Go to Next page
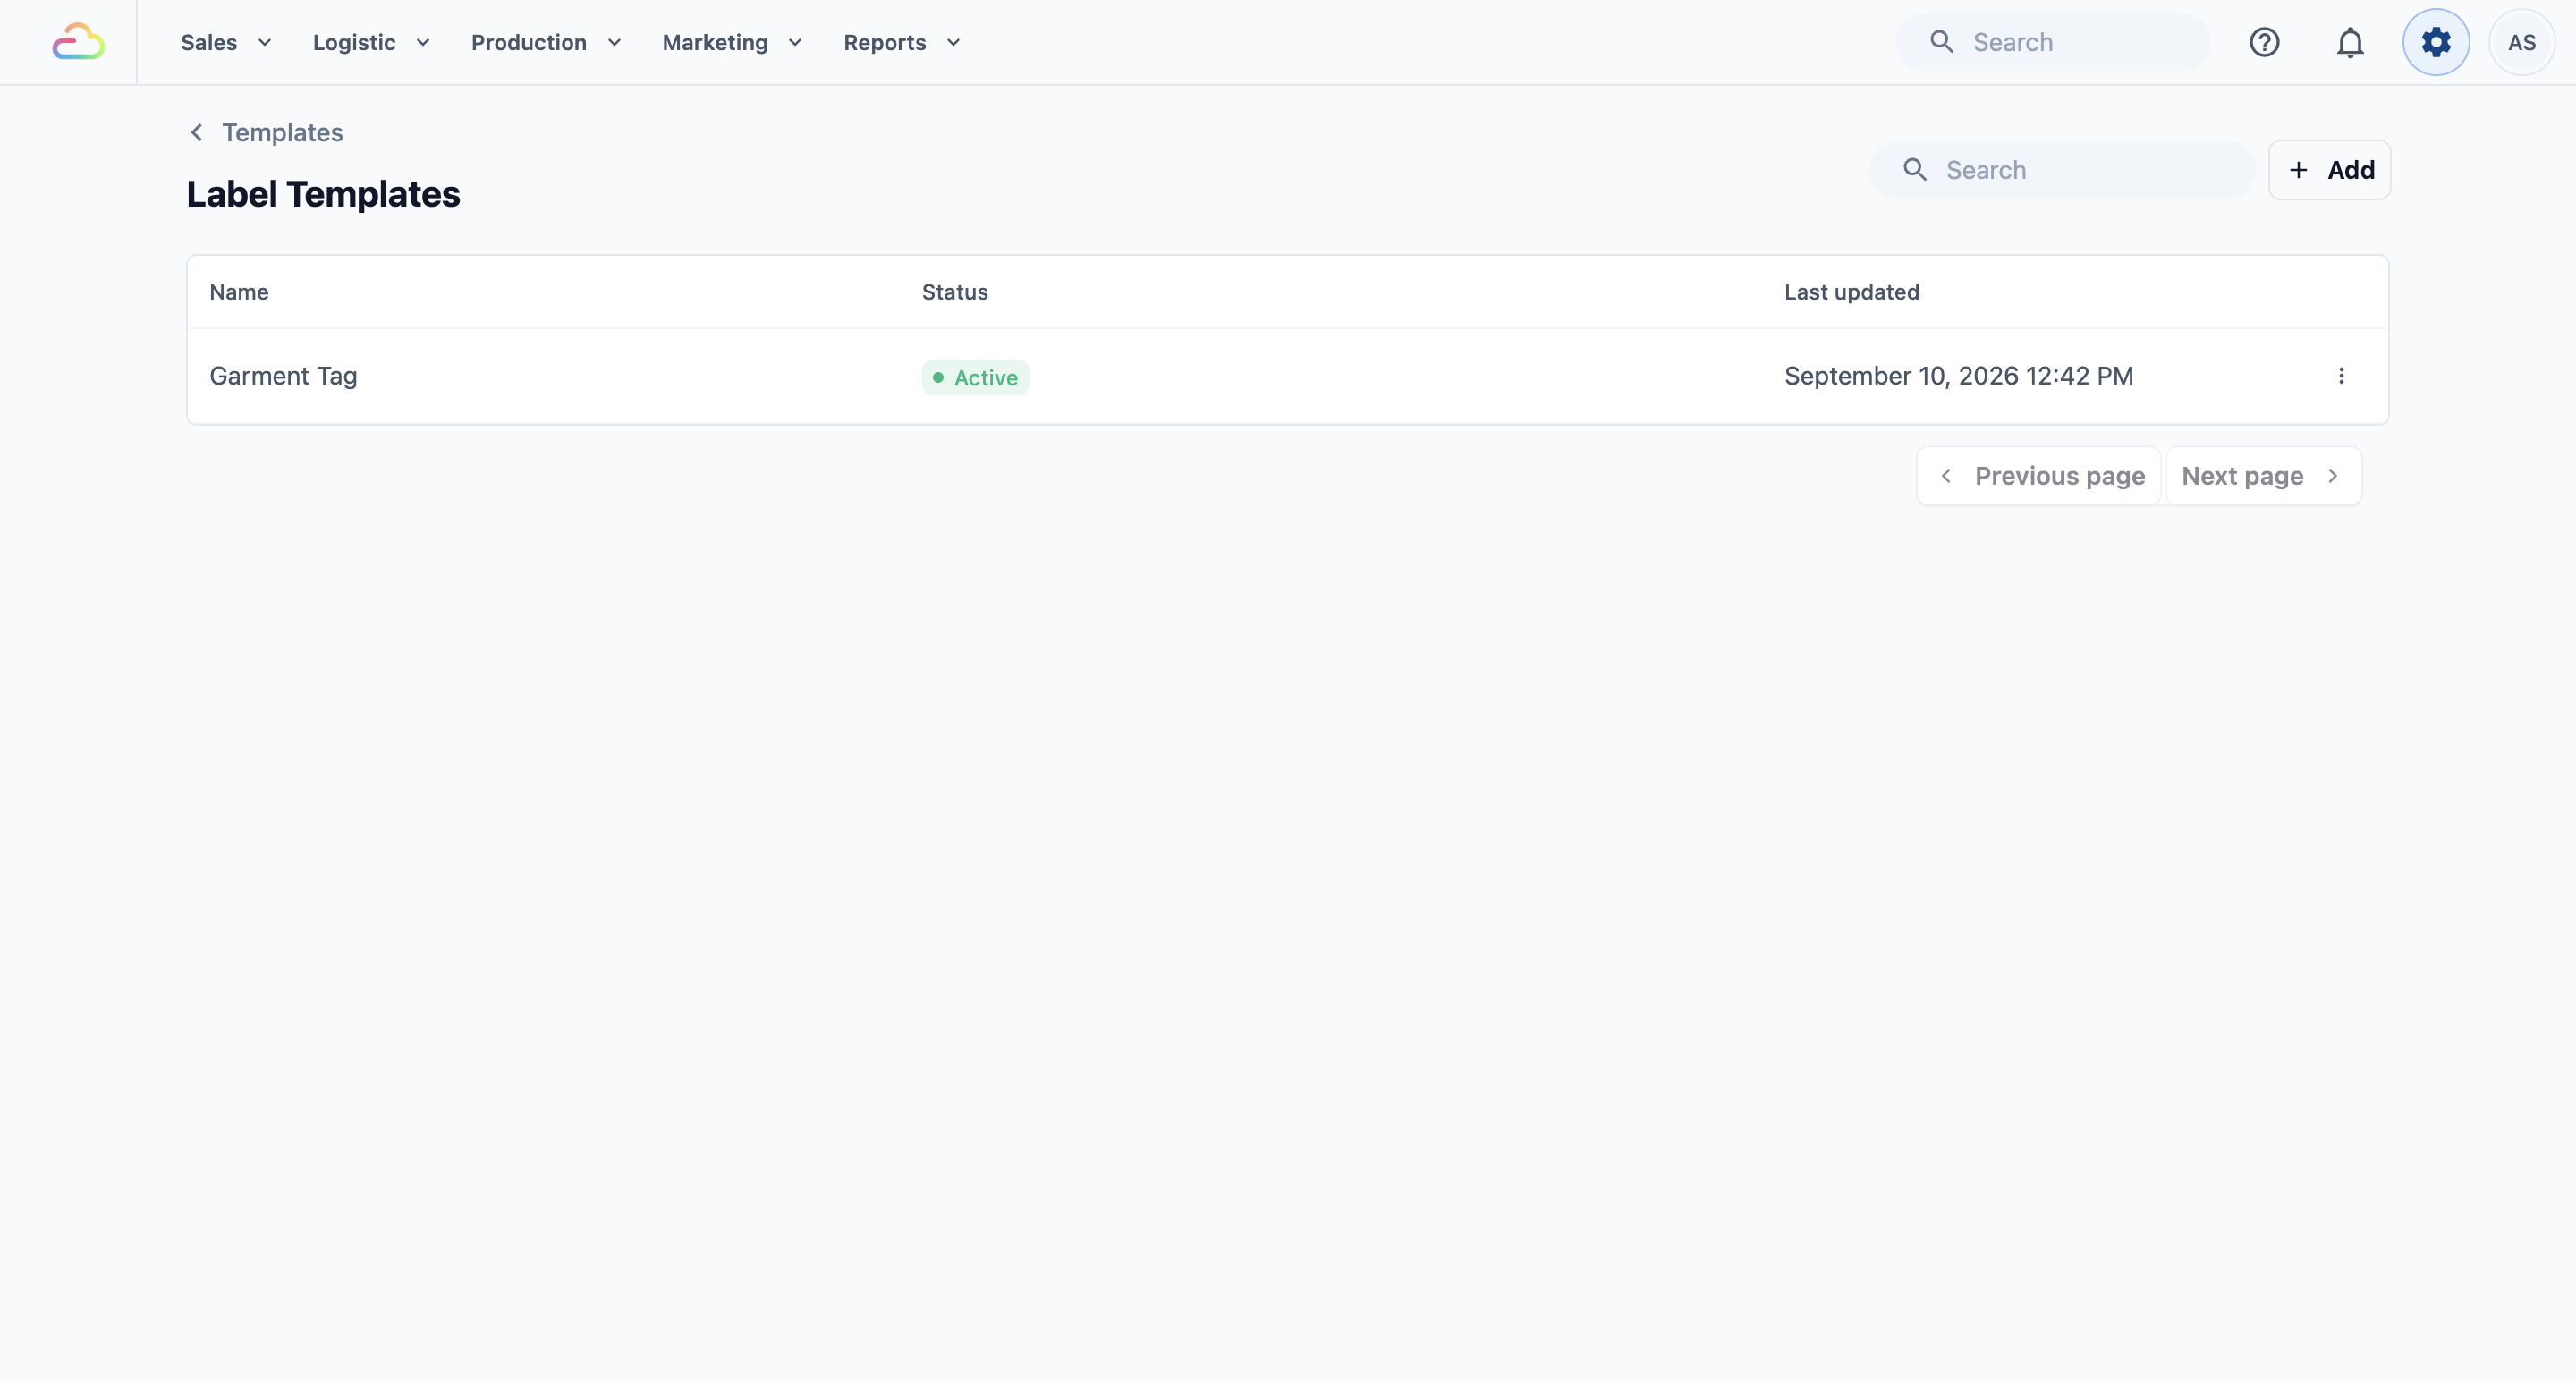Viewport: 2576px width, 1381px height. click(x=2263, y=476)
